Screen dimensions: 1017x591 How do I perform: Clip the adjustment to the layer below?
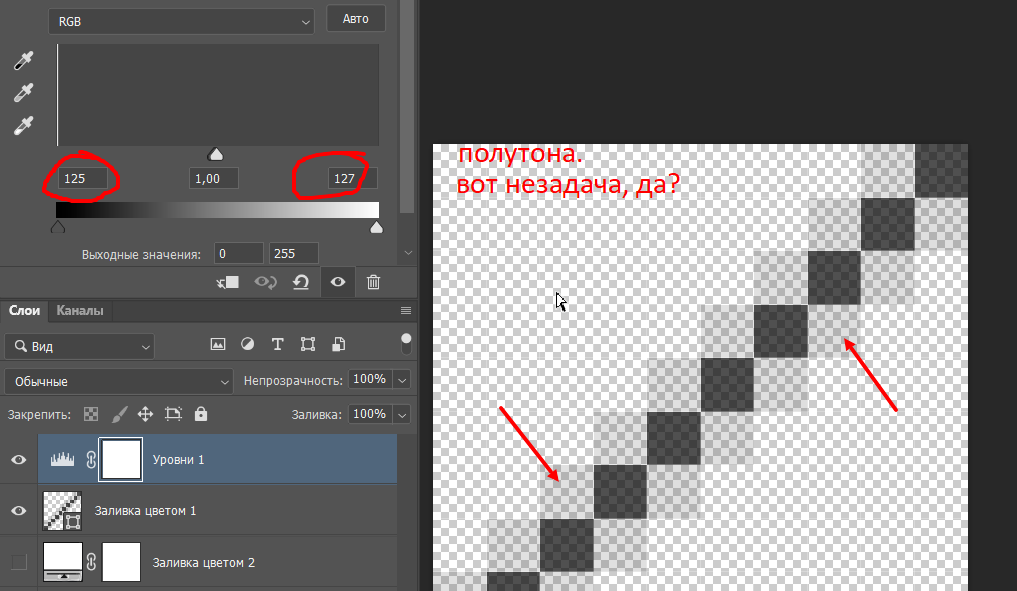[x=228, y=282]
